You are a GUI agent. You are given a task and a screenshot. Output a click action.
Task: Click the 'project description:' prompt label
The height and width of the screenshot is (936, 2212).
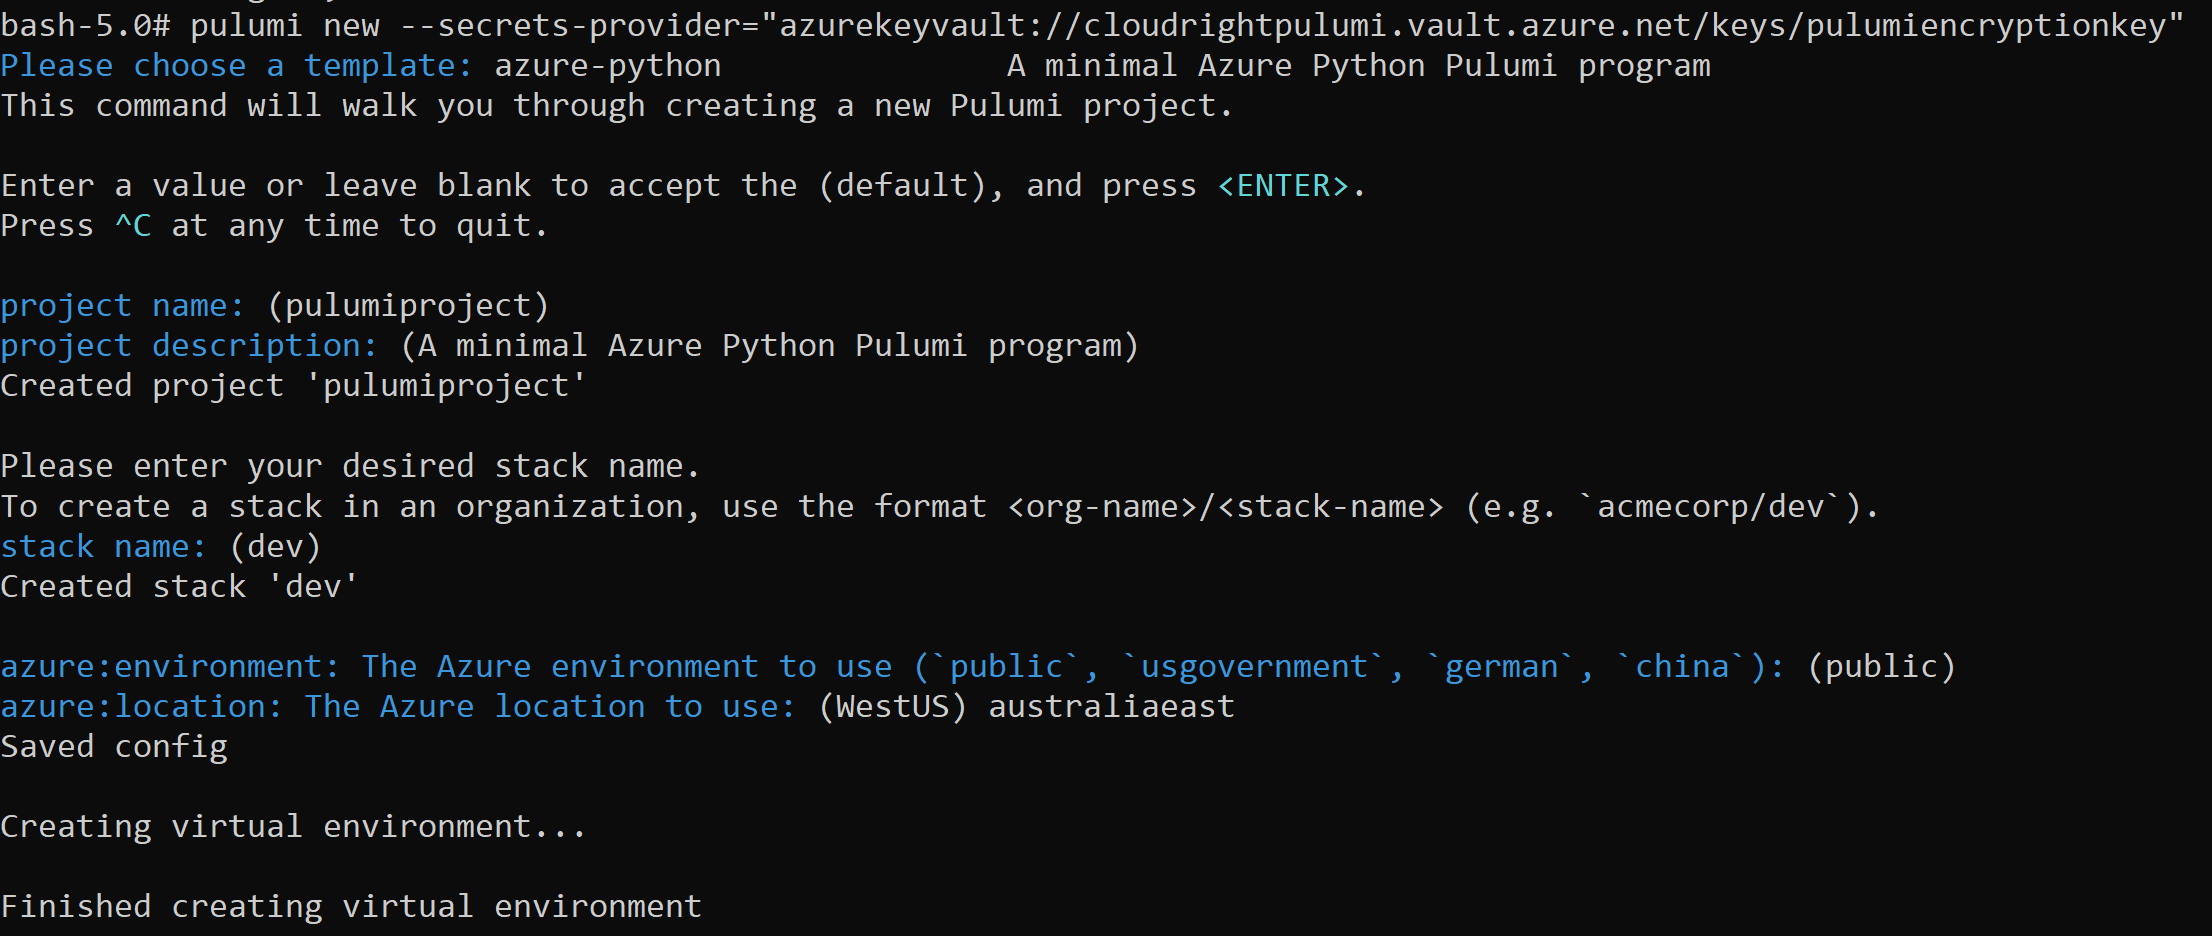click(189, 346)
